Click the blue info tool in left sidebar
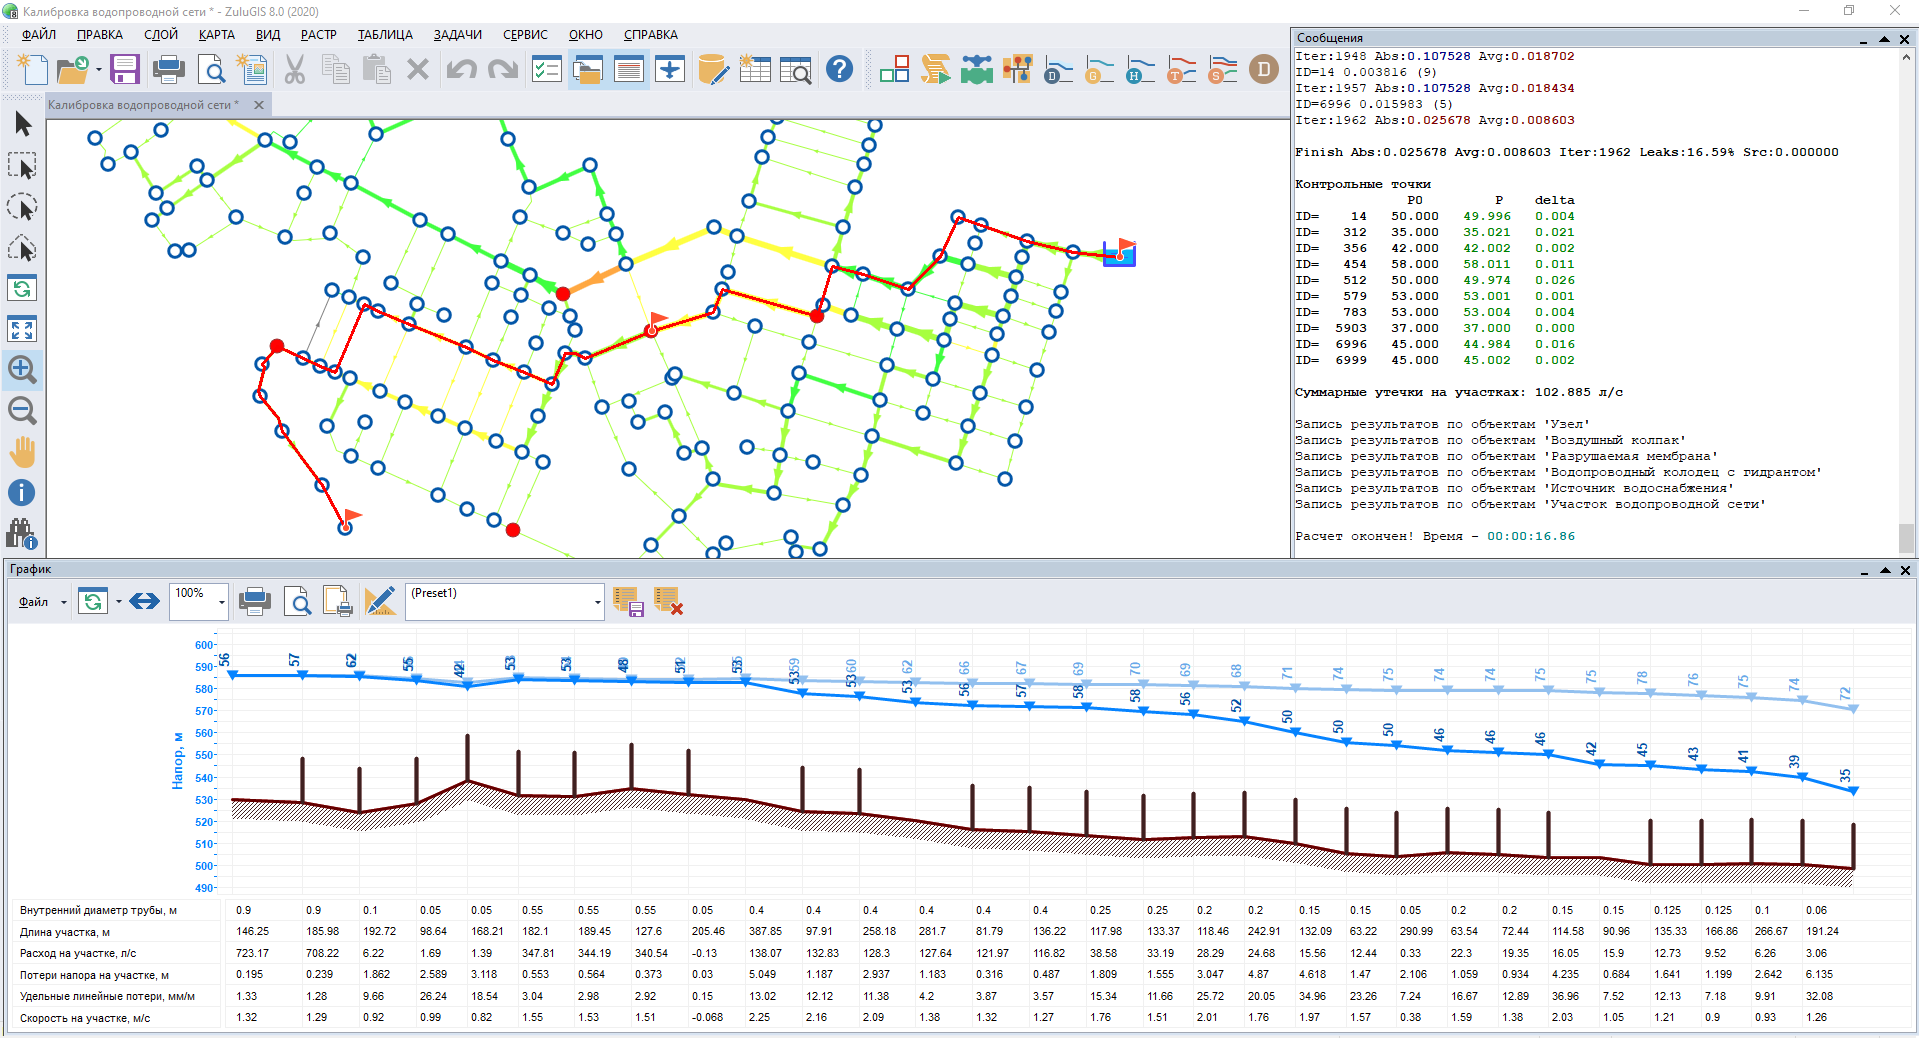 (22, 493)
